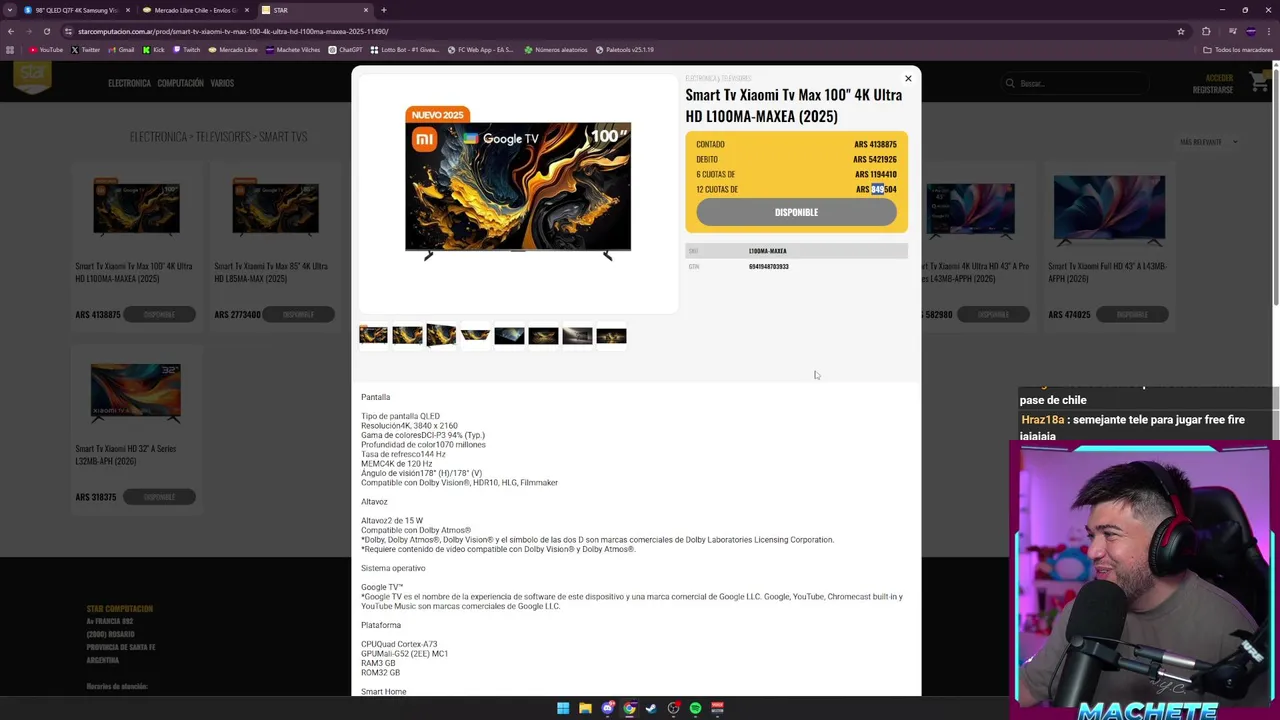Click the page vertical scrollbar
1280x720 pixels.
[1275, 185]
